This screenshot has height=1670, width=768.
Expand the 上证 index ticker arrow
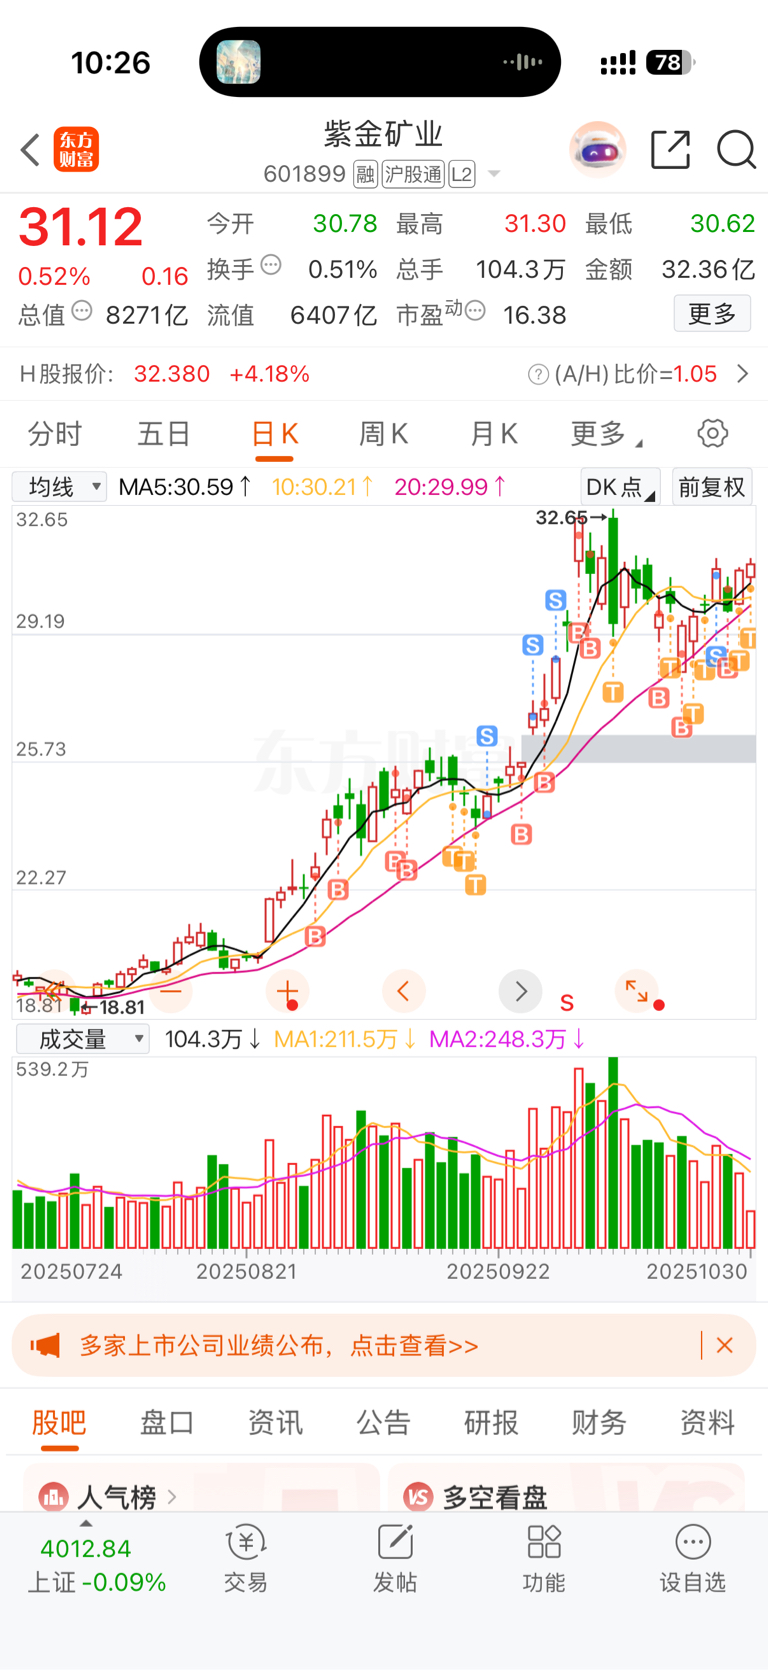86,1524
